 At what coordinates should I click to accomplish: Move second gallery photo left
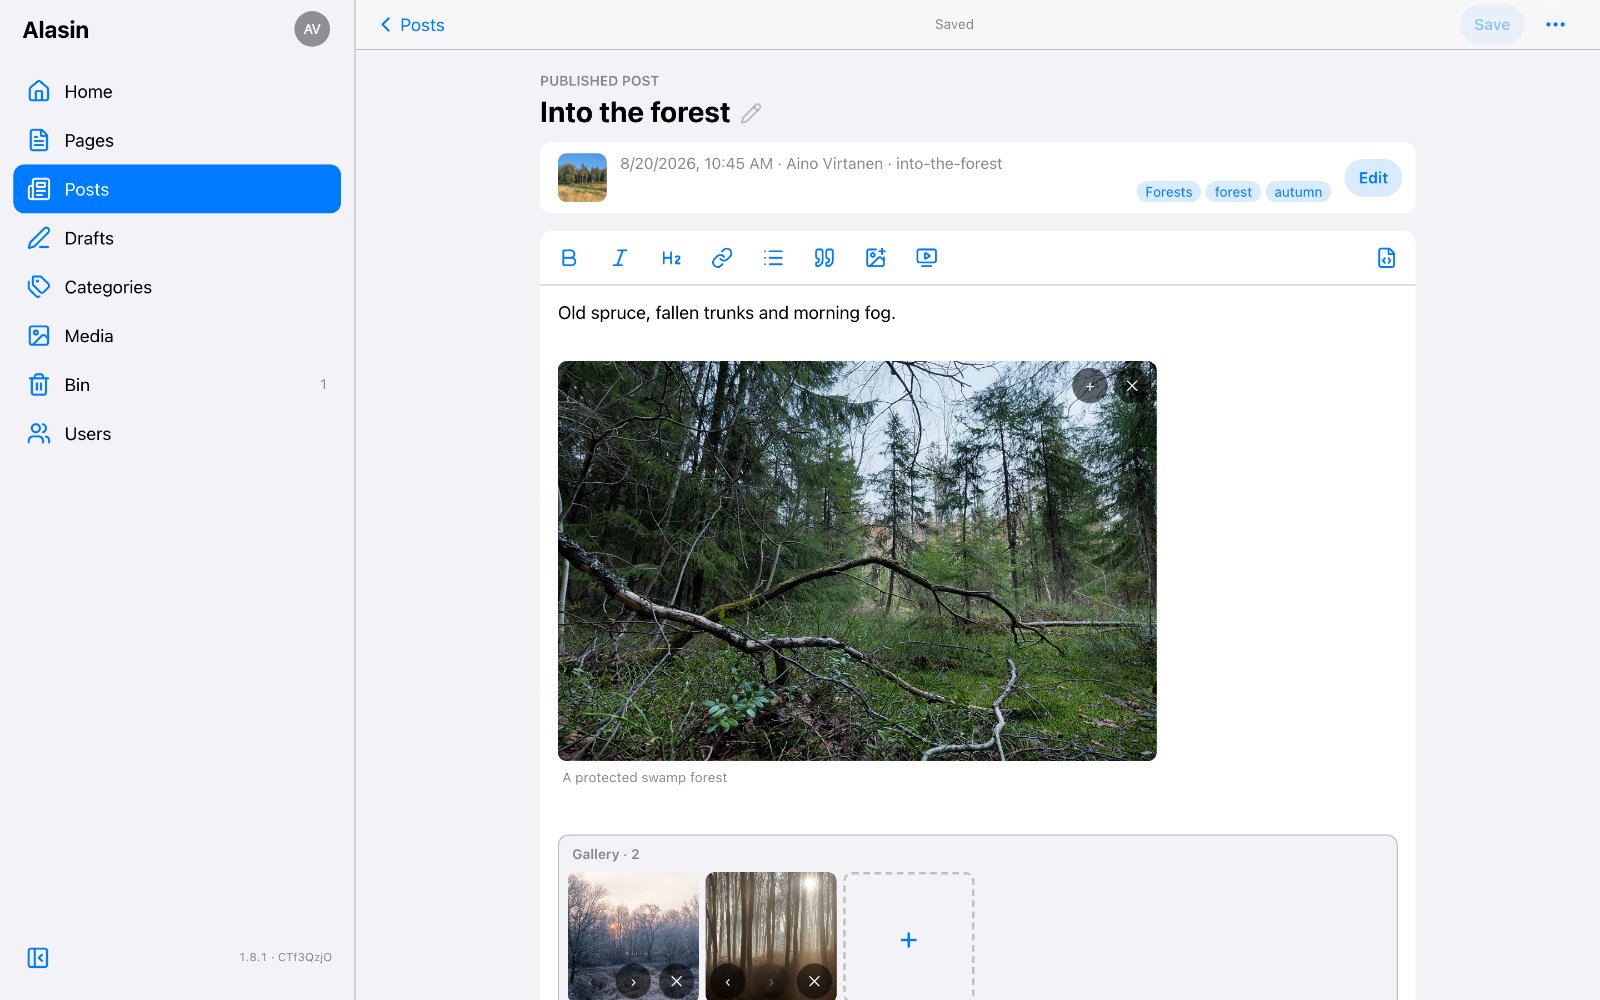(728, 982)
